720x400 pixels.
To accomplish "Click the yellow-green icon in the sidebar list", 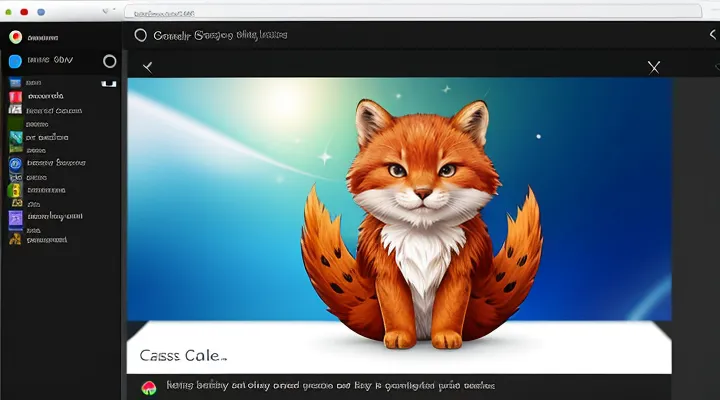I will point(15,189).
